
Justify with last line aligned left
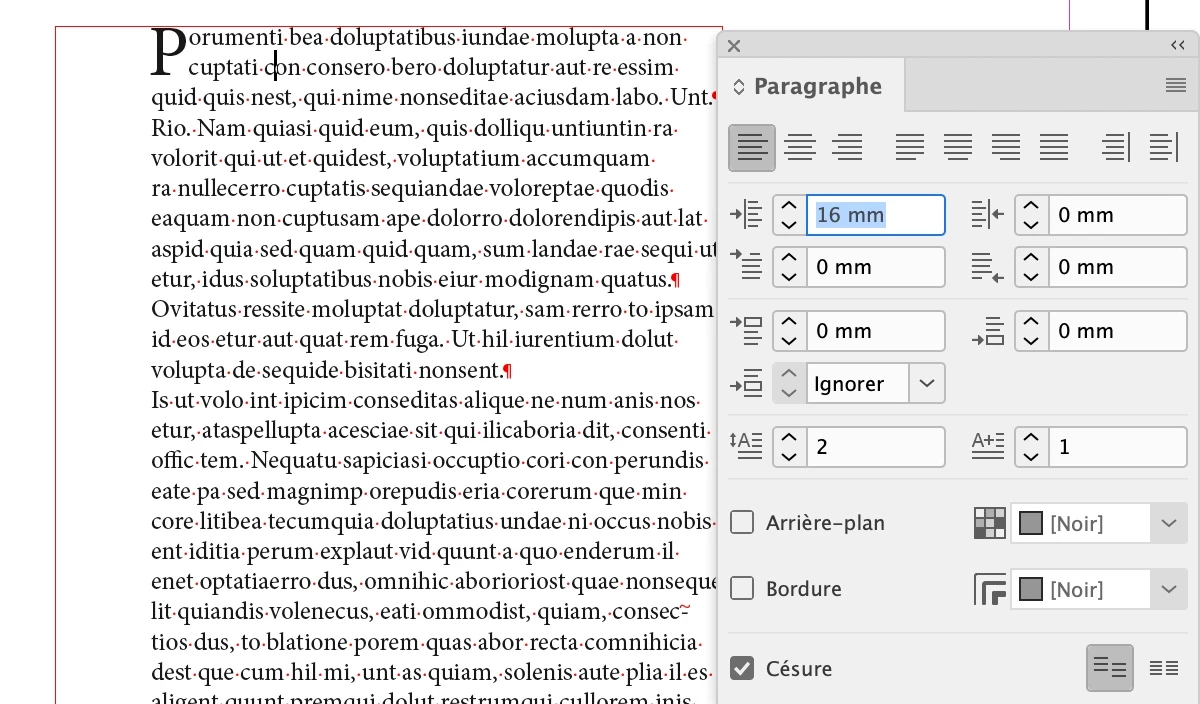910,148
